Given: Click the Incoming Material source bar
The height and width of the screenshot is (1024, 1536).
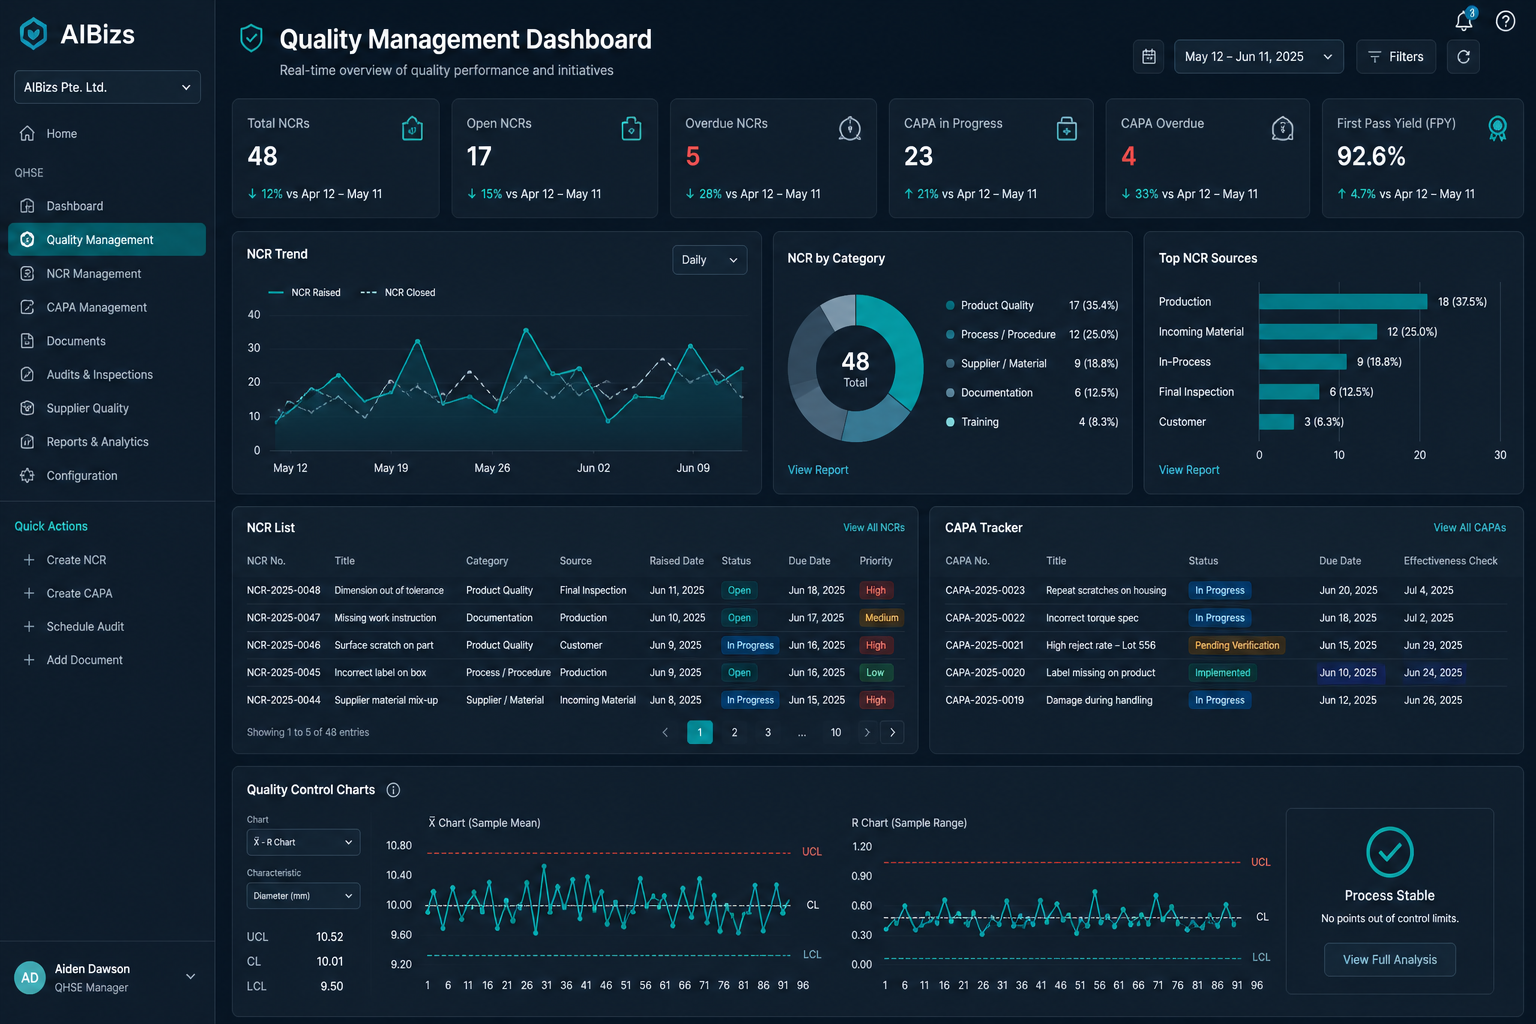Looking at the screenshot, I should tap(1318, 332).
